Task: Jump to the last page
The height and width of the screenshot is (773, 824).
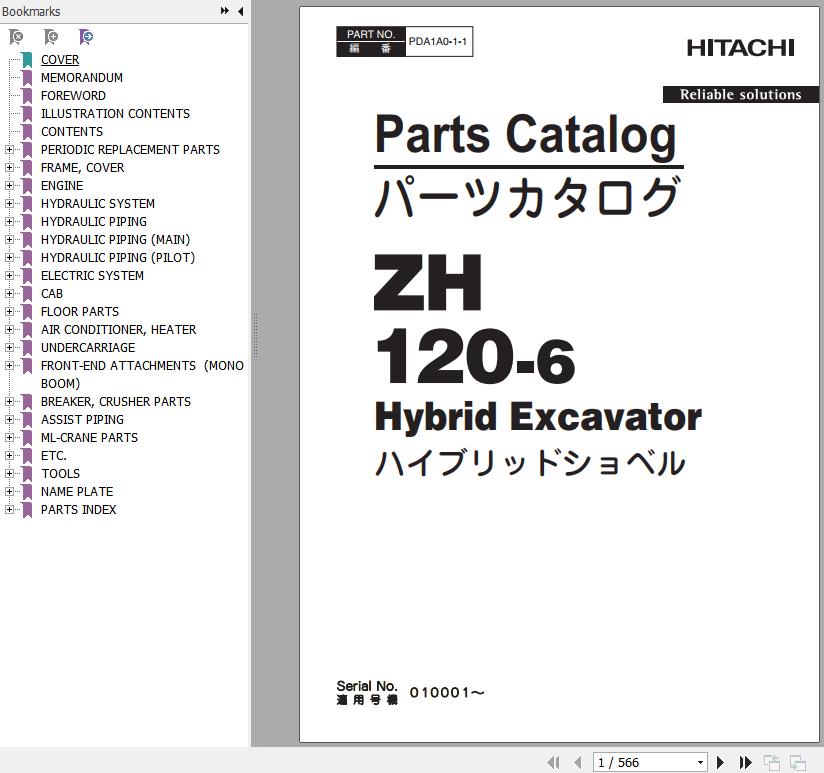Action: (745, 762)
